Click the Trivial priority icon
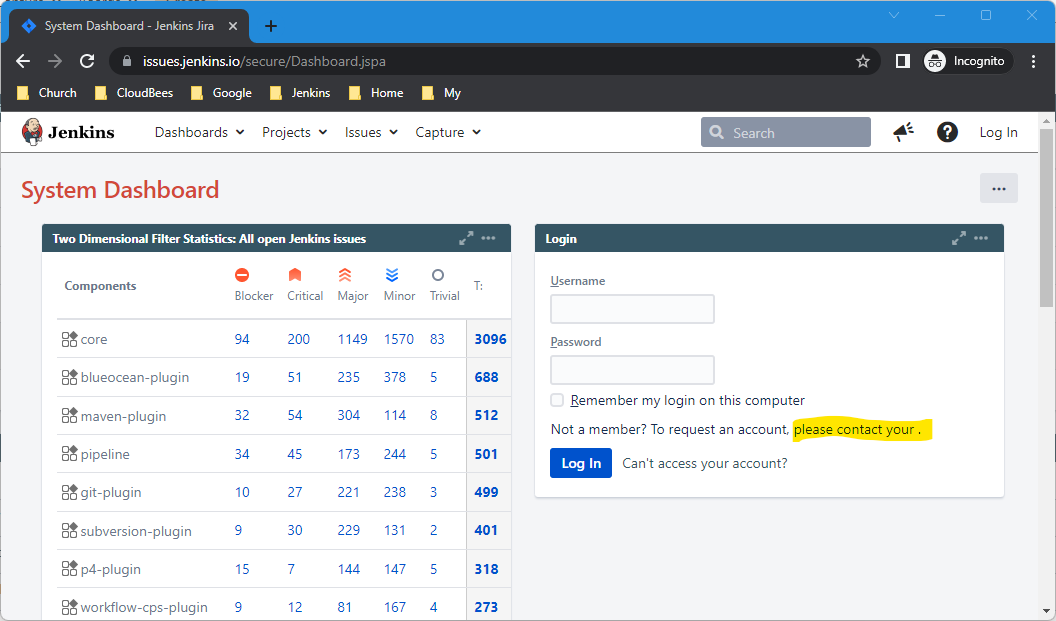Image resolution: width=1056 pixels, height=621 pixels. [437, 274]
